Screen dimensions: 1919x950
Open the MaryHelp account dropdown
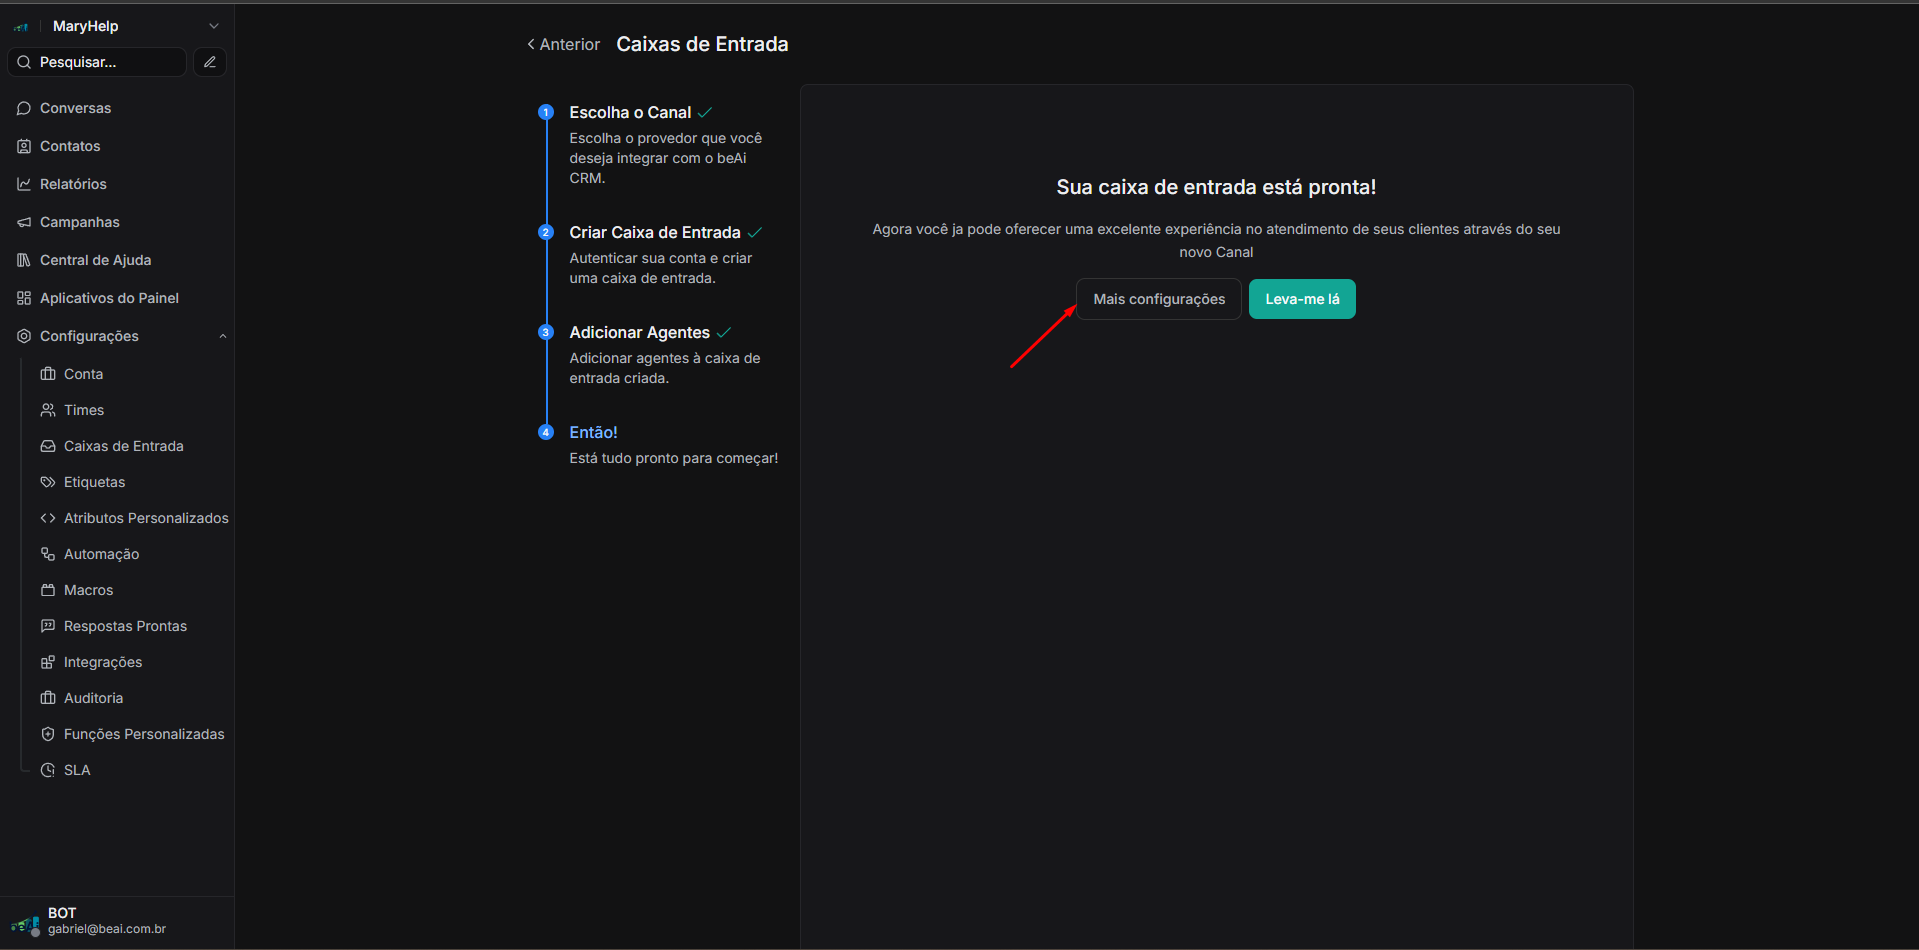pyautogui.click(x=213, y=26)
